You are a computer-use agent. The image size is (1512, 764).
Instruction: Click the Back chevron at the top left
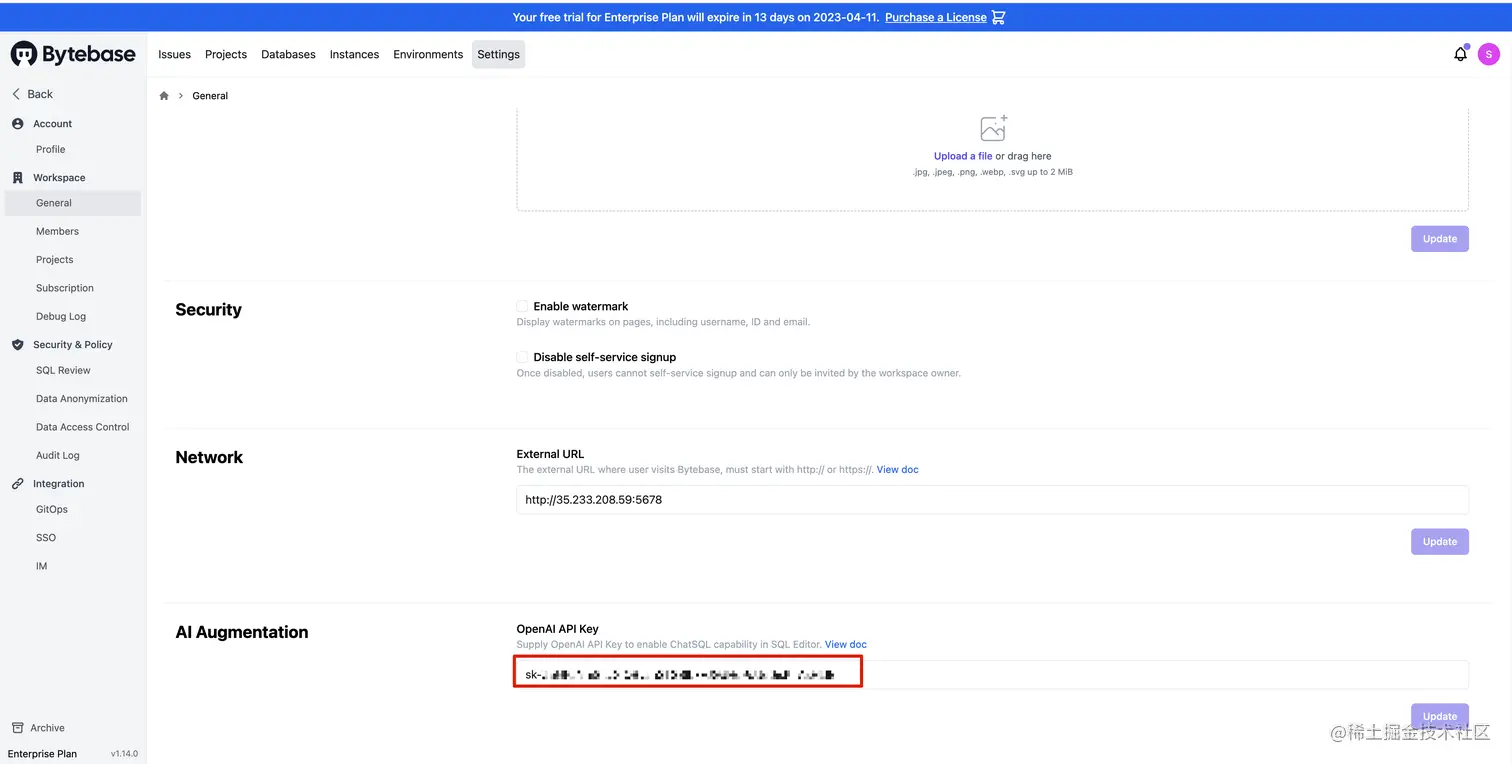pyautogui.click(x=15, y=93)
